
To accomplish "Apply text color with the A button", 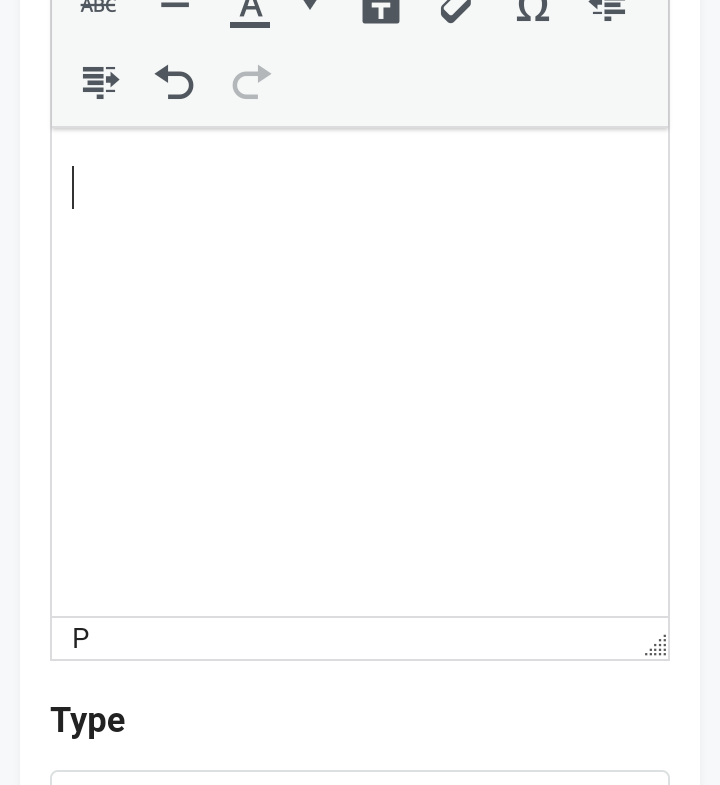I will (250, 8).
